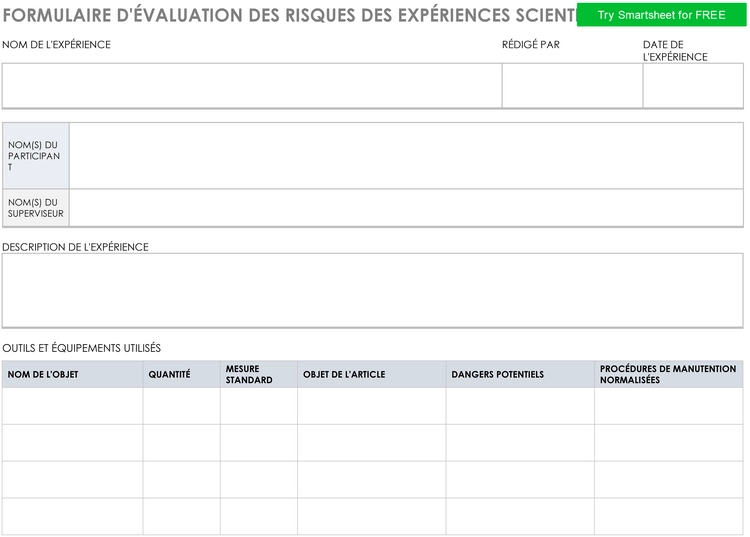The image size is (750, 537).
Task: Click the Nom de l'expérience input box
Action: [x=252, y=86]
